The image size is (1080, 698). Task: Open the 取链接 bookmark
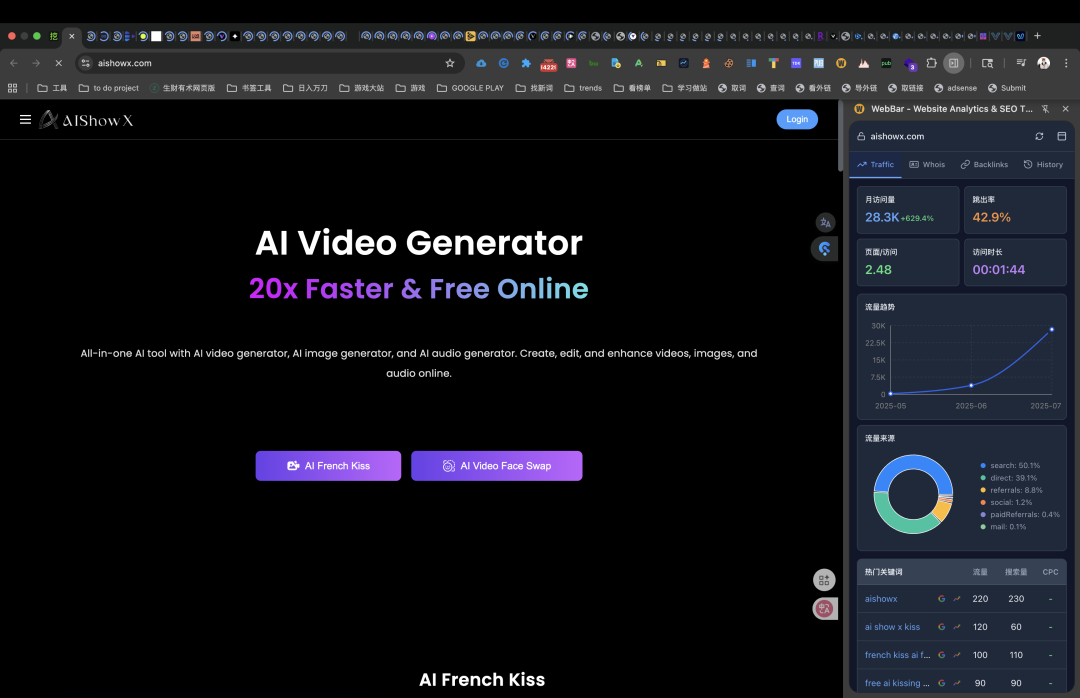point(906,88)
